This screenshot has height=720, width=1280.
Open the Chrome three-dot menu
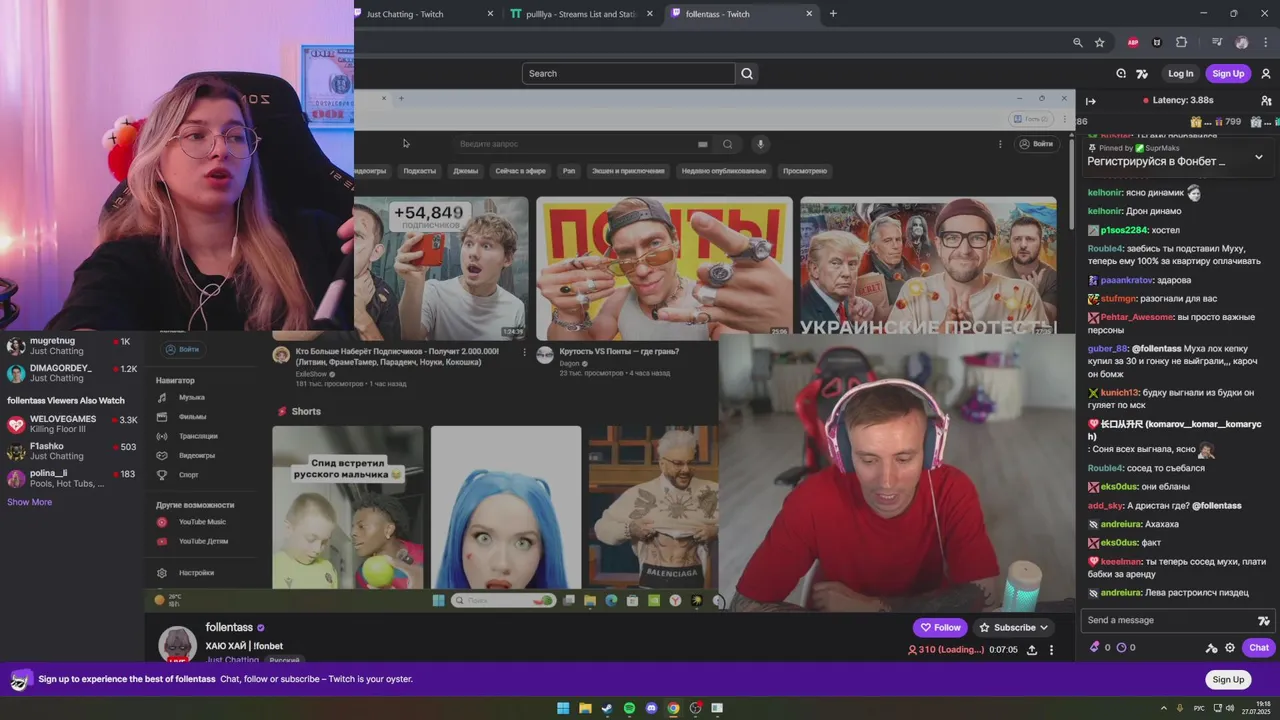coord(1266,43)
